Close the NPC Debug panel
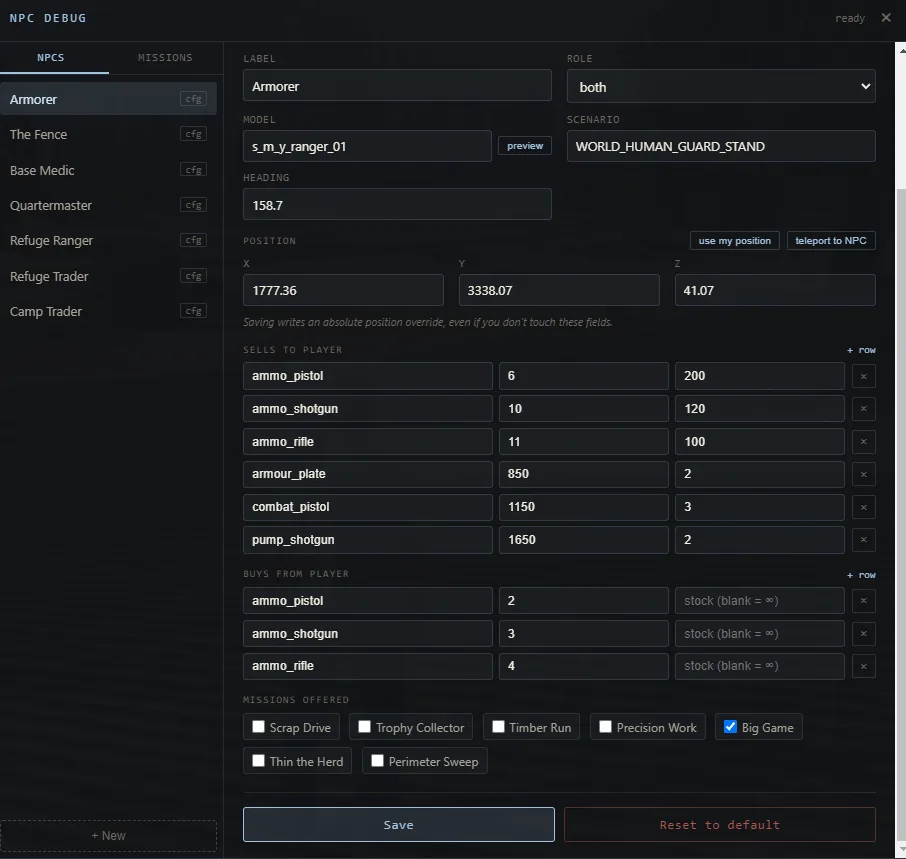Image resolution: width=906 pixels, height=859 pixels. click(886, 18)
